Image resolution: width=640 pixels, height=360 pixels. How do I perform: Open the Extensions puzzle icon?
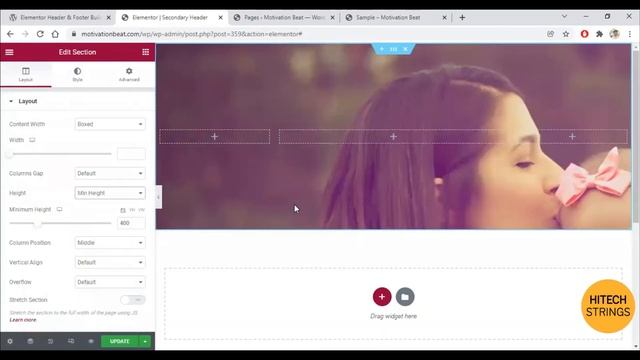[x=599, y=34]
